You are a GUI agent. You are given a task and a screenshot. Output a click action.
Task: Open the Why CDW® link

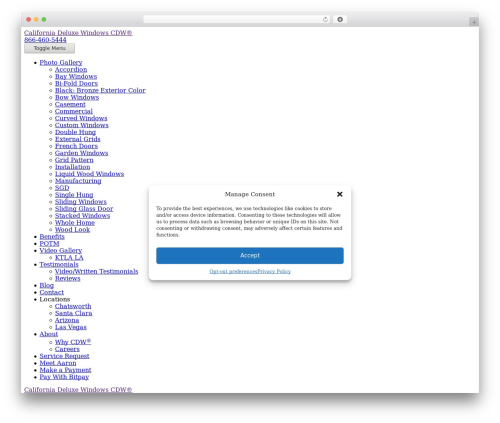(x=73, y=342)
